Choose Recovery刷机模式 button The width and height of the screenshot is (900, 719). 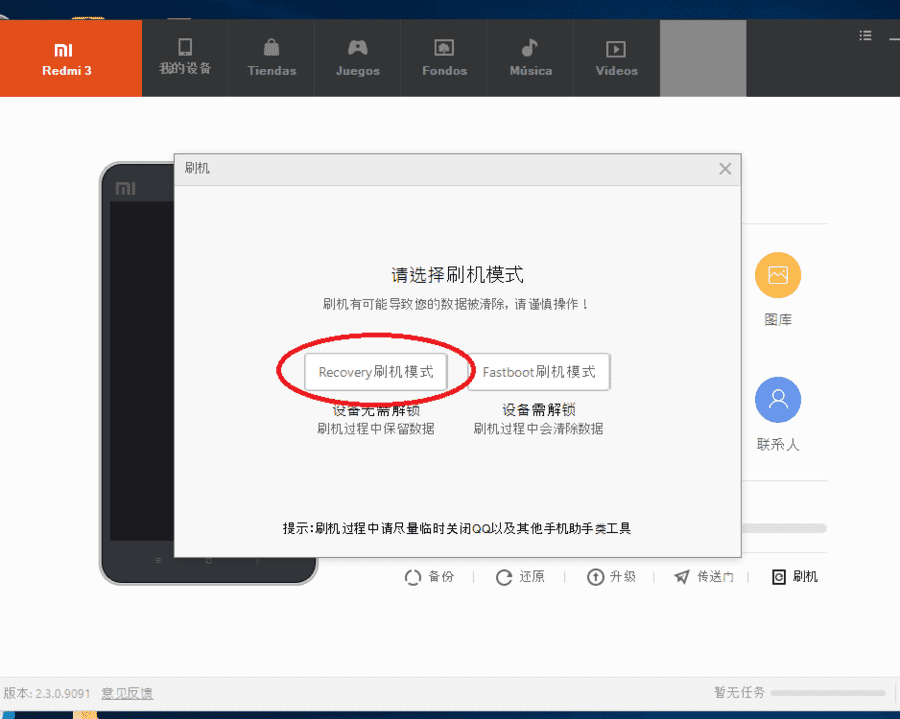375,372
